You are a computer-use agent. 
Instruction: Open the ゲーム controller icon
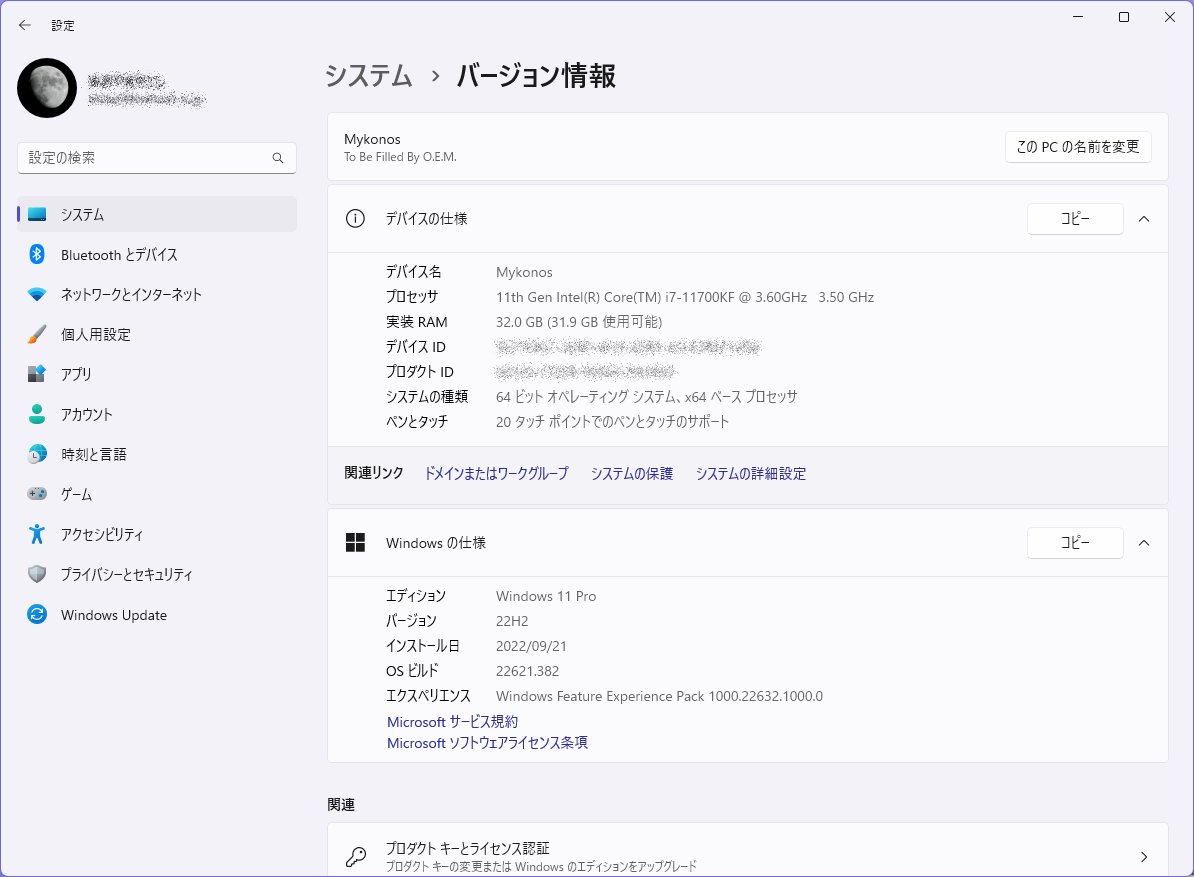pos(37,494)
